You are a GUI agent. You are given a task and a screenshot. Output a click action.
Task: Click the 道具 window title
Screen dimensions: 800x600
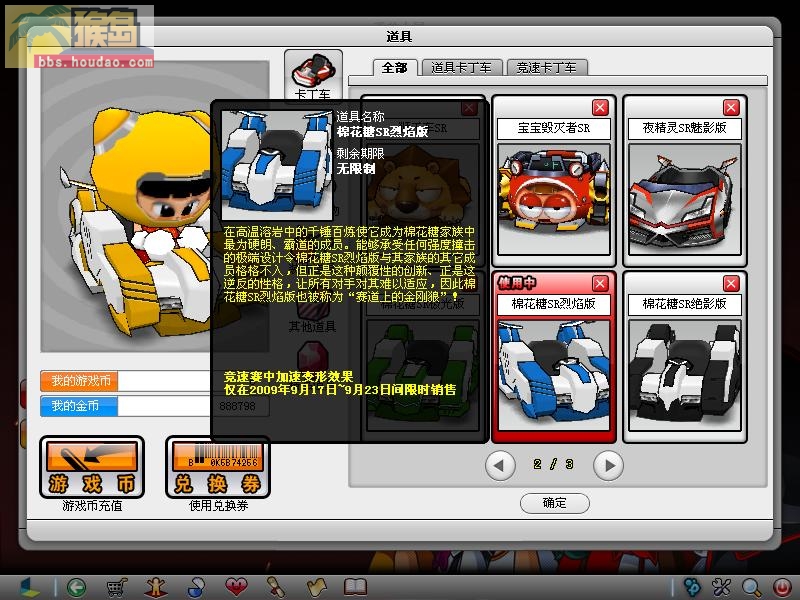(x=399, y=37)
